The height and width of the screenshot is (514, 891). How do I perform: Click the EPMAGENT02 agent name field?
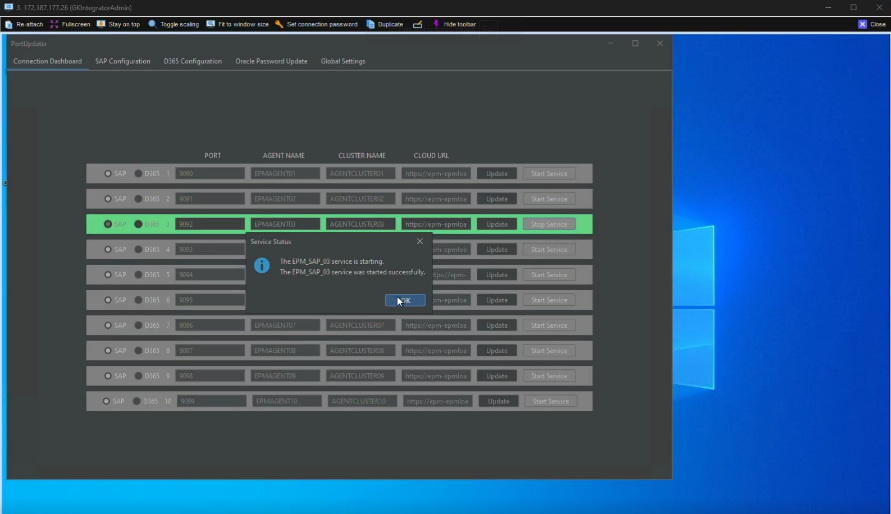[x=286, y=199]
